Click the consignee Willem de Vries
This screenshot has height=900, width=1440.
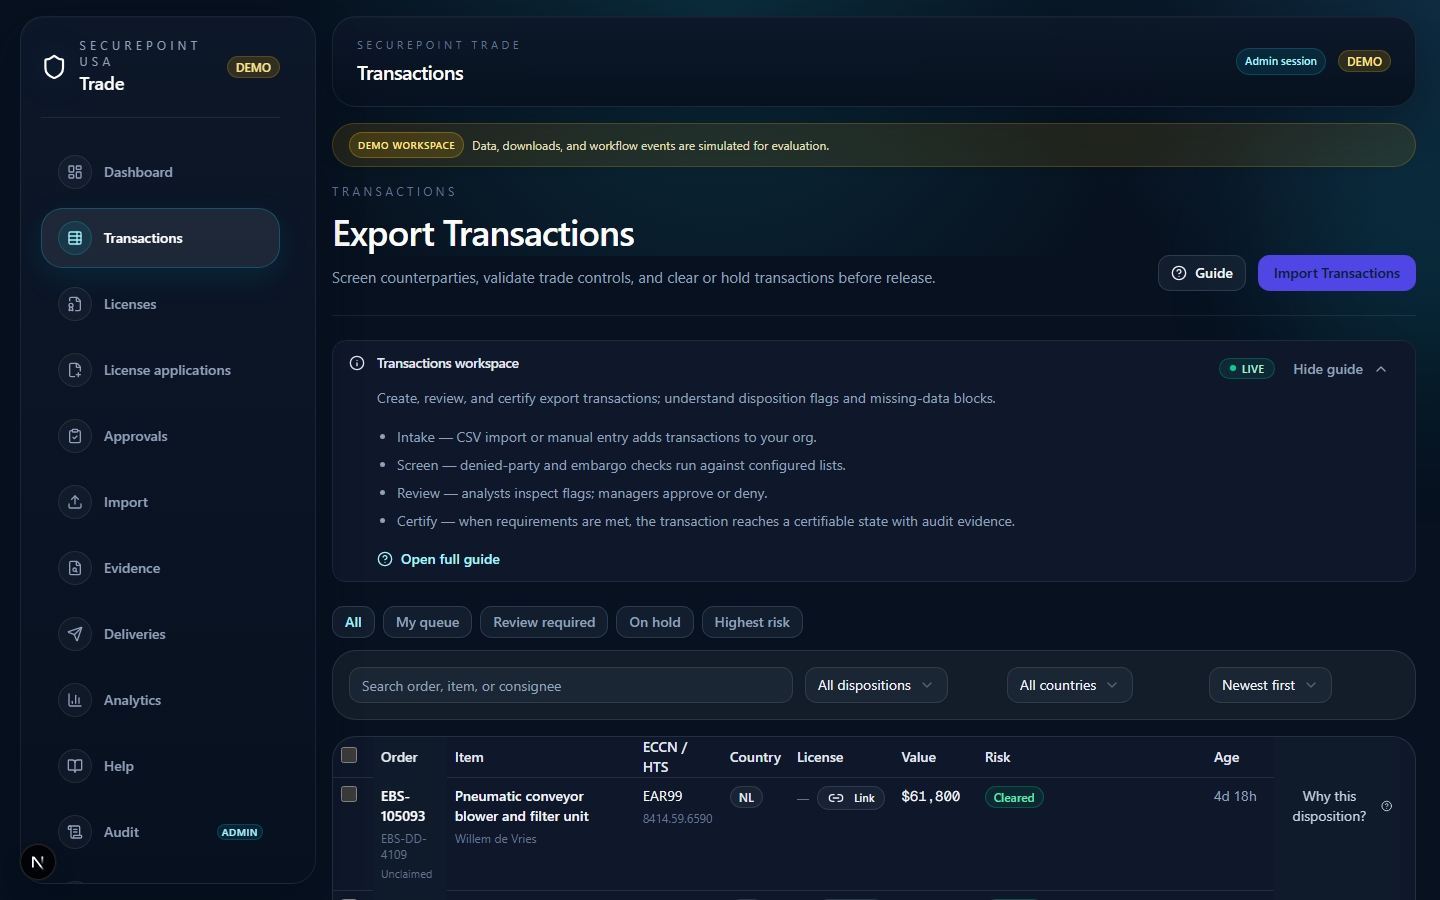pos(496,839)
